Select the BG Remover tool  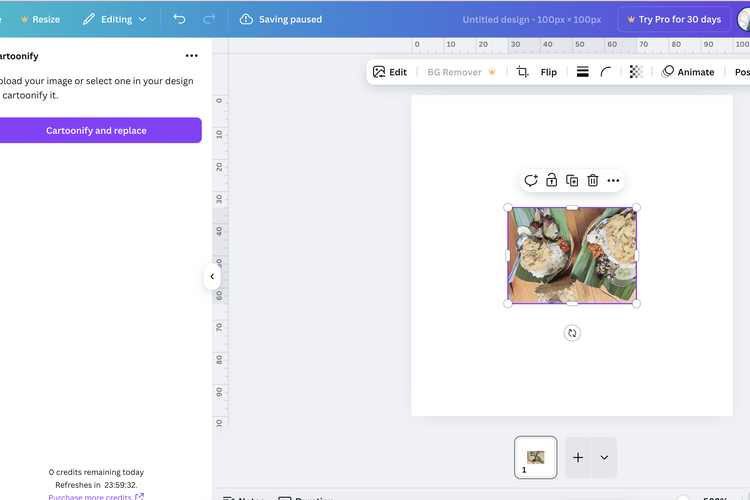[461, 72]
